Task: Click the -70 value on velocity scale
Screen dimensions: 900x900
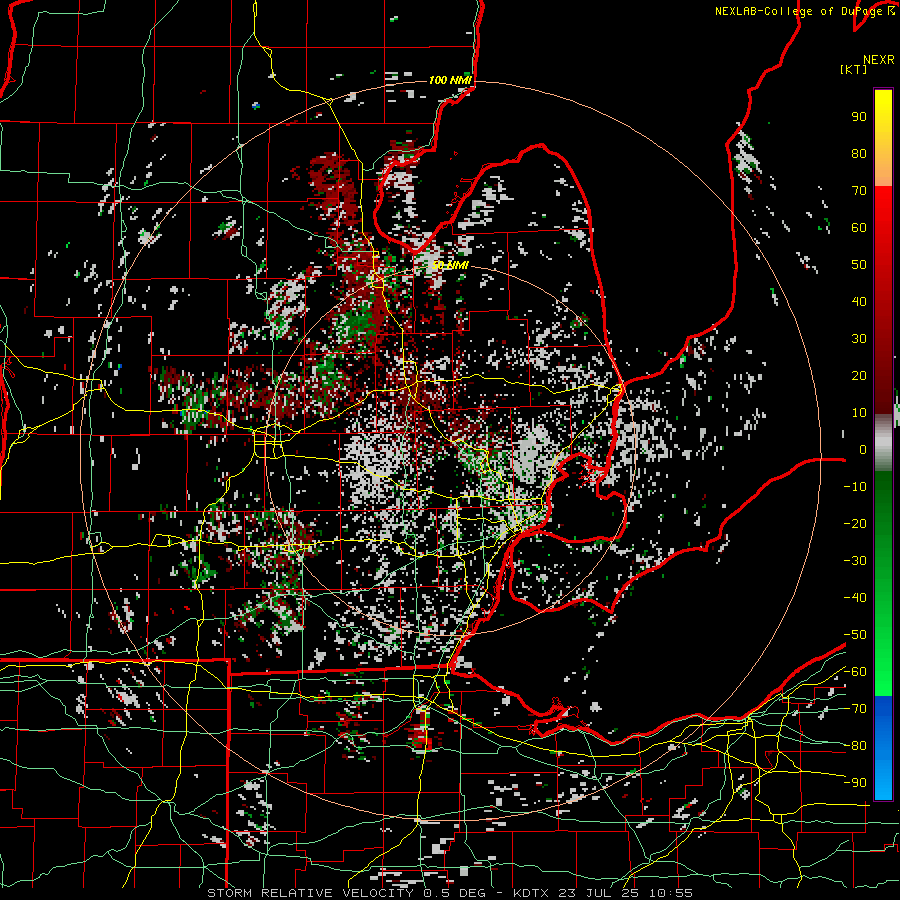Action: tap(855, 709)
